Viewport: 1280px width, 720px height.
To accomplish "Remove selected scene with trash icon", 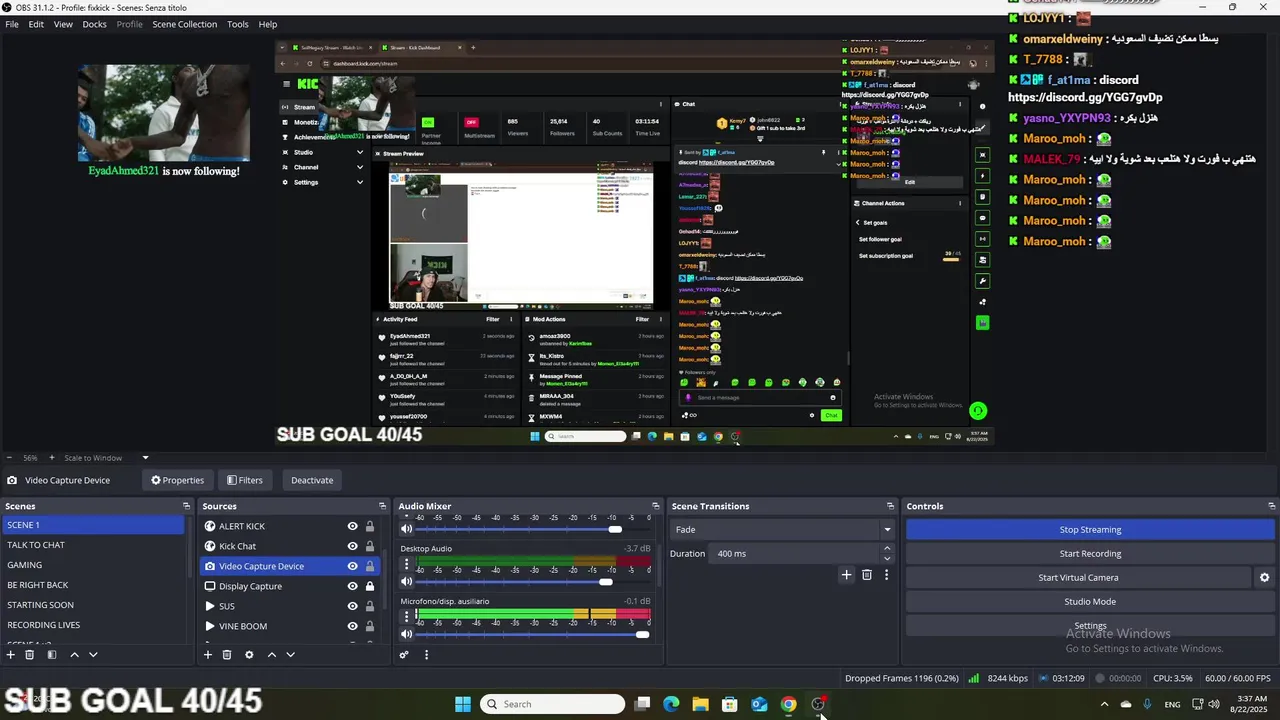I will (x=30, y=655).
